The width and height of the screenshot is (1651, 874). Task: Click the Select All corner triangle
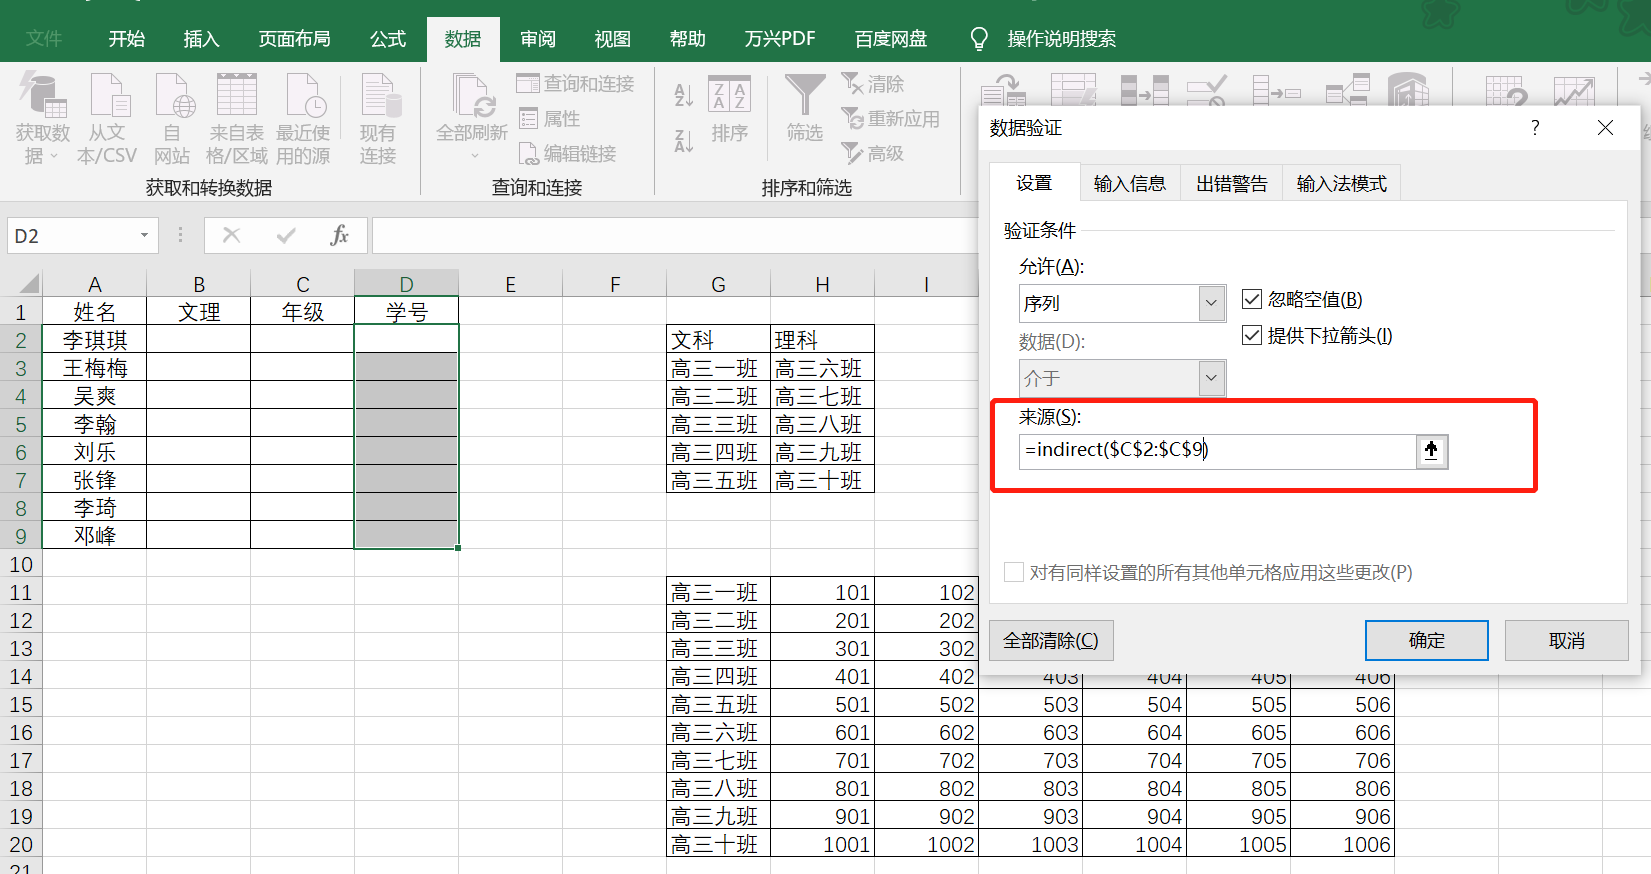pyautogui.click(x=28, y=284)
